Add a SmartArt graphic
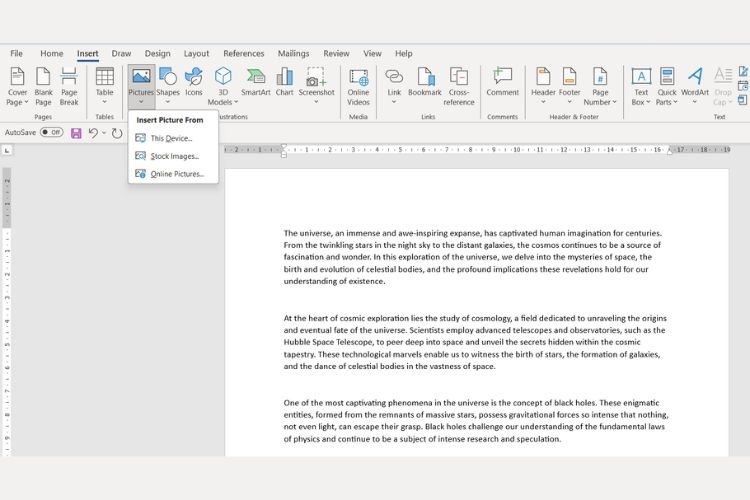Viewport: 750px width, 500px height. (x=255, y=82)
